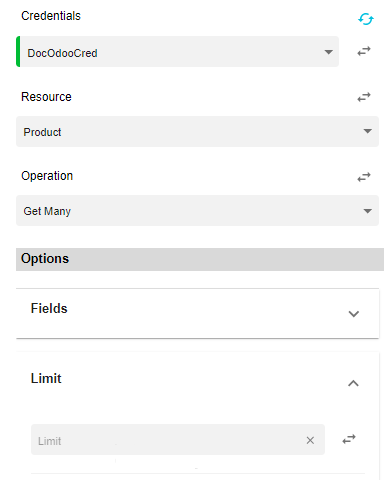The image size is (388, 480).
Task: Click the caret arrow in Credentials dropdown
Action: pos(329,52)
